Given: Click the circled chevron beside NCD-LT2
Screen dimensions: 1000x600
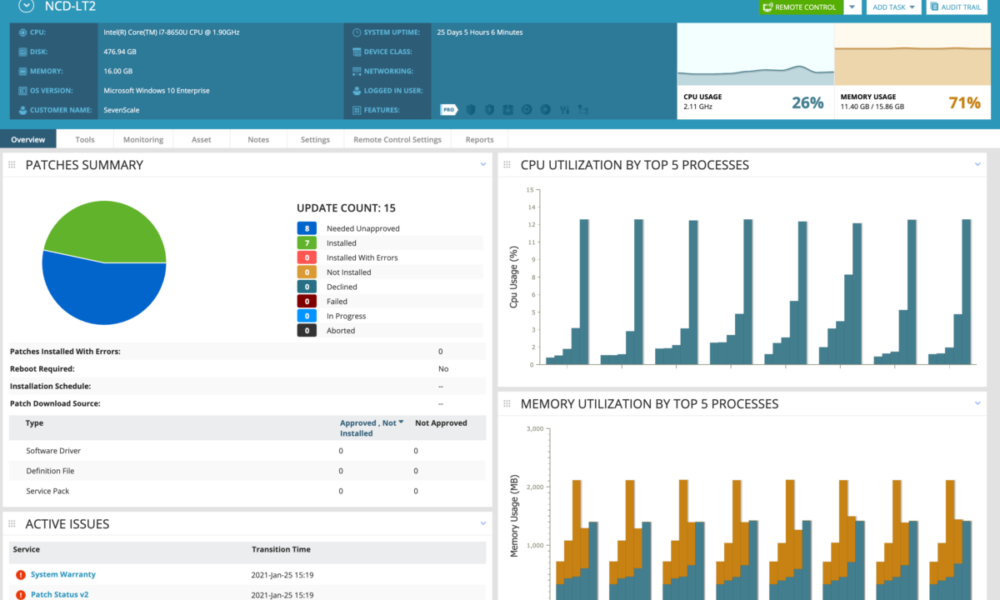Looking at the screenshot, I should pos(26,6).
